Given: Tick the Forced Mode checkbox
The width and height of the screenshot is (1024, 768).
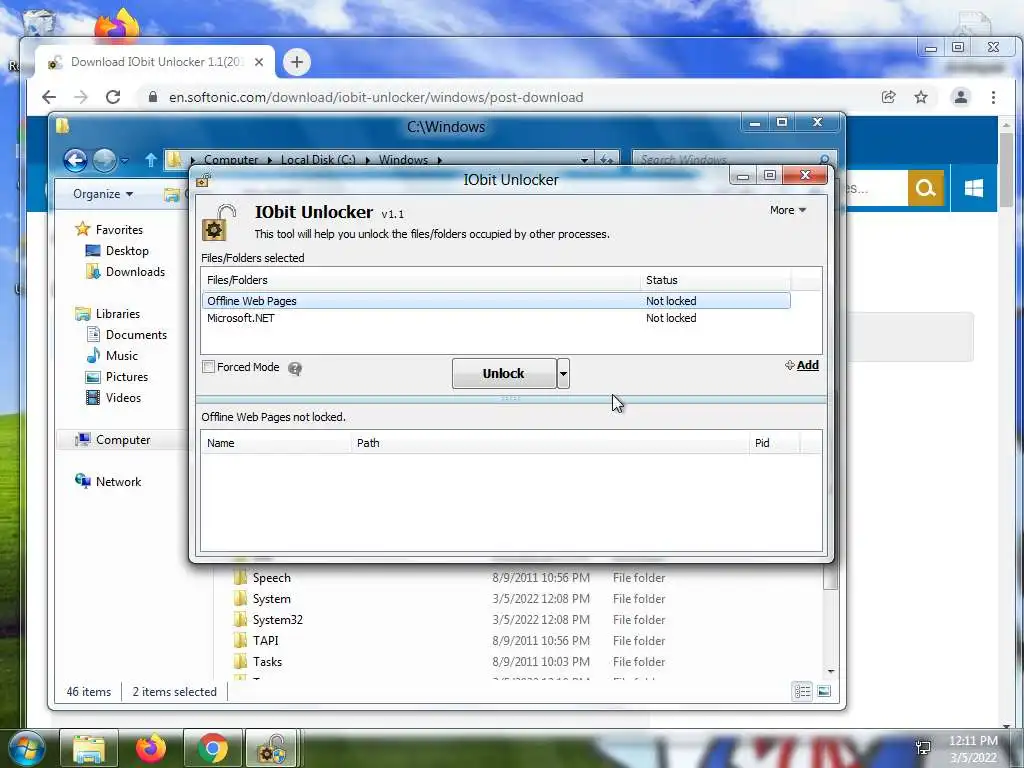Looking at the screenshot, I should click(208, 367).
